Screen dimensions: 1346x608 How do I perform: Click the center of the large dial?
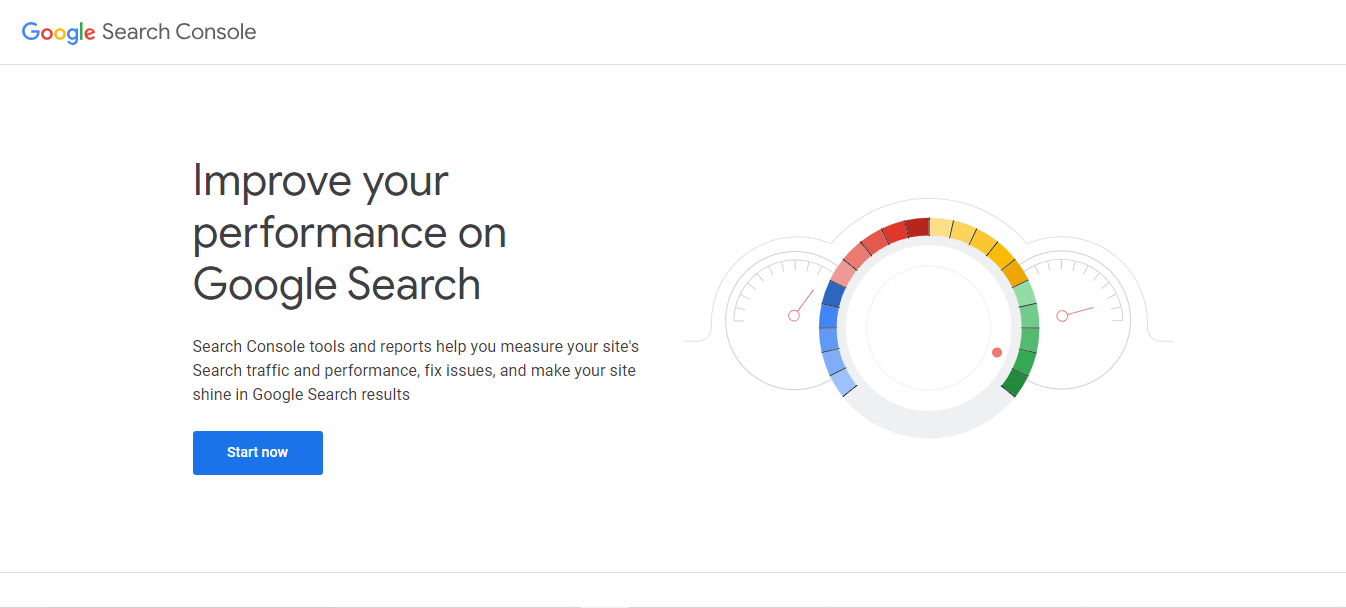point(928,327)
